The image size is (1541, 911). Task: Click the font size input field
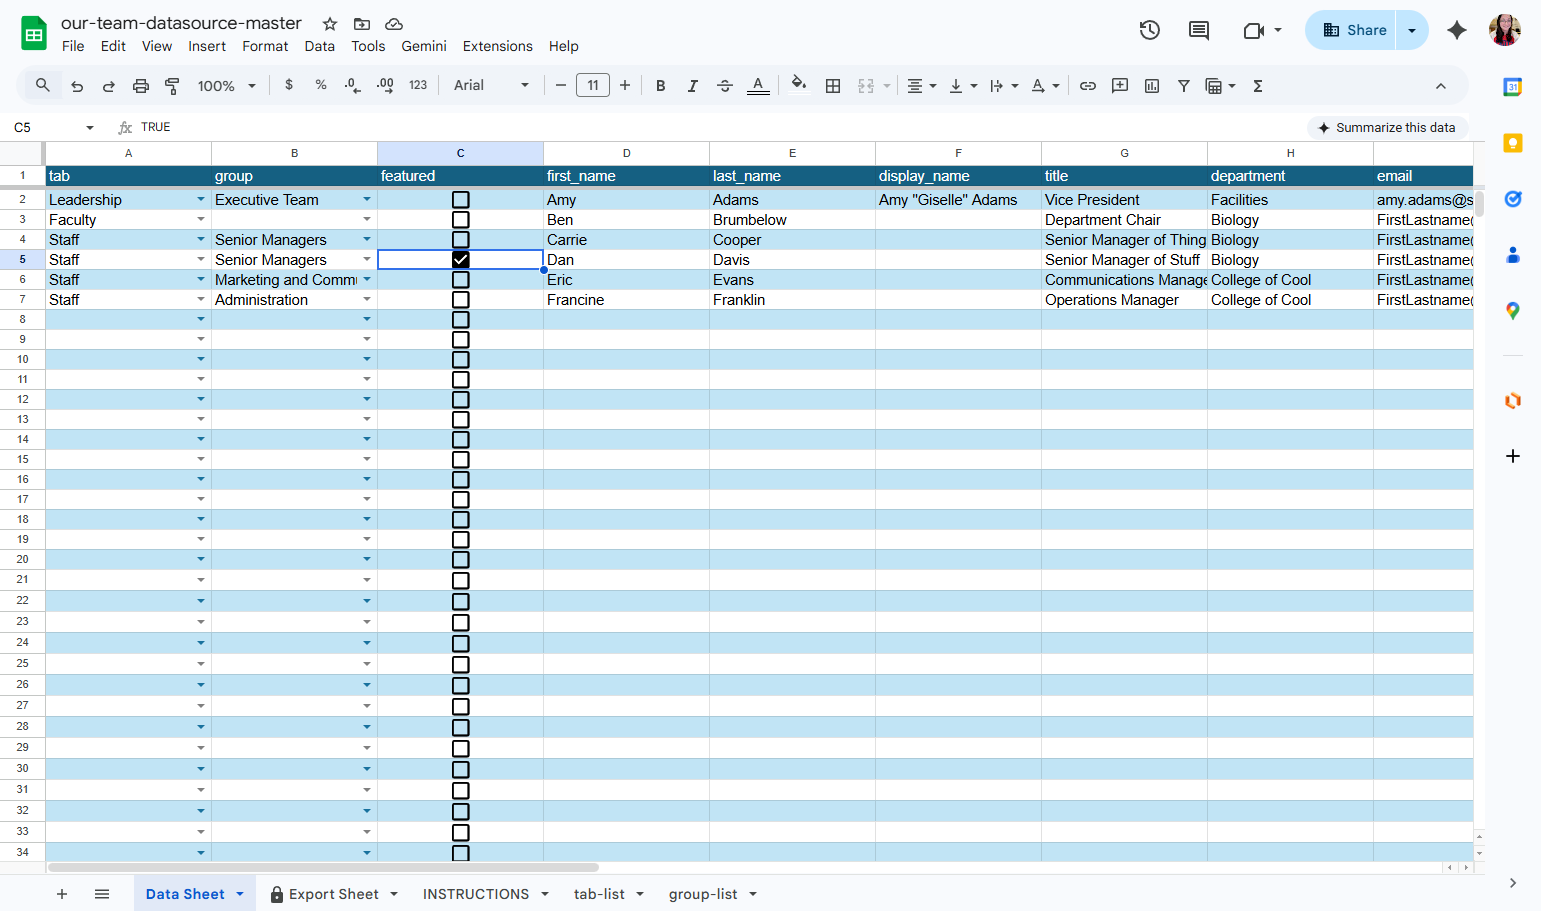[x=593, y=86]
